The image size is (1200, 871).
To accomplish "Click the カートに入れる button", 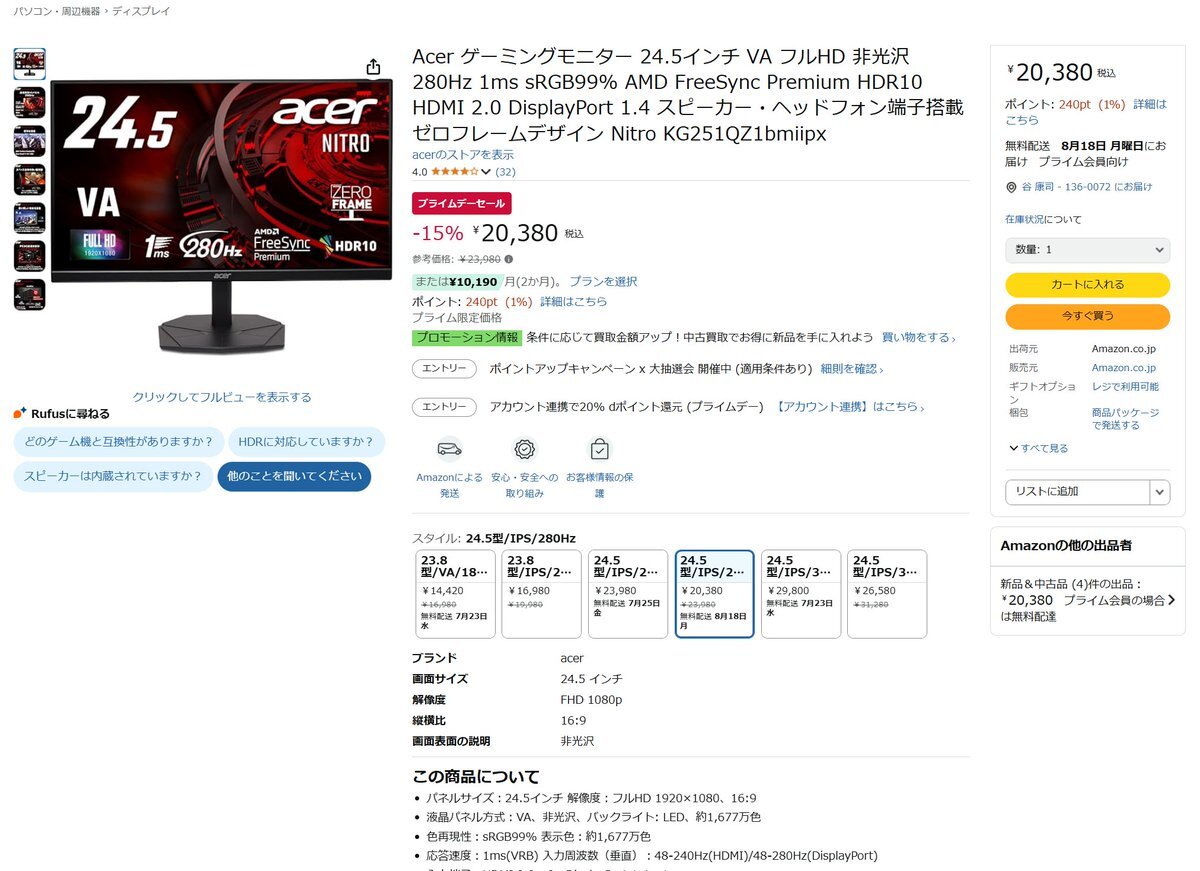I will [x=1087, y=285].
